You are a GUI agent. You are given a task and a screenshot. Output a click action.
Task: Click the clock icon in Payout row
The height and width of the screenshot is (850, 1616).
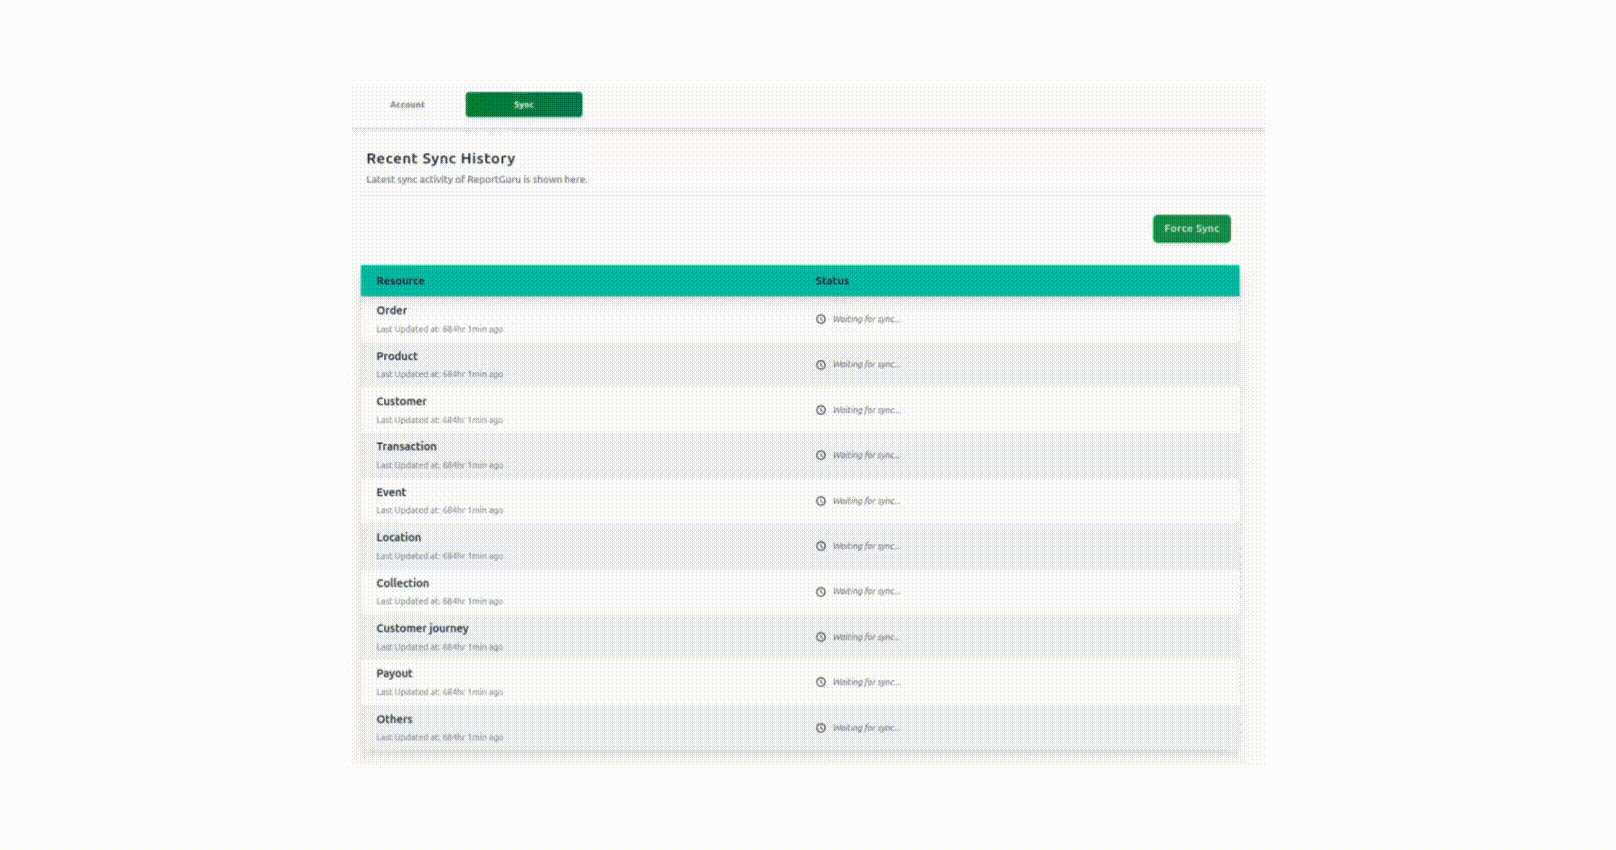tap(821, 682)
